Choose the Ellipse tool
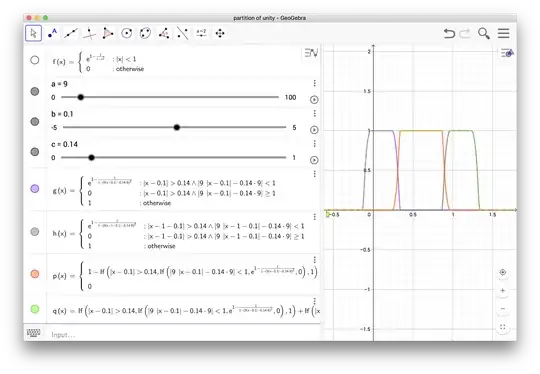 pos(145,33)
